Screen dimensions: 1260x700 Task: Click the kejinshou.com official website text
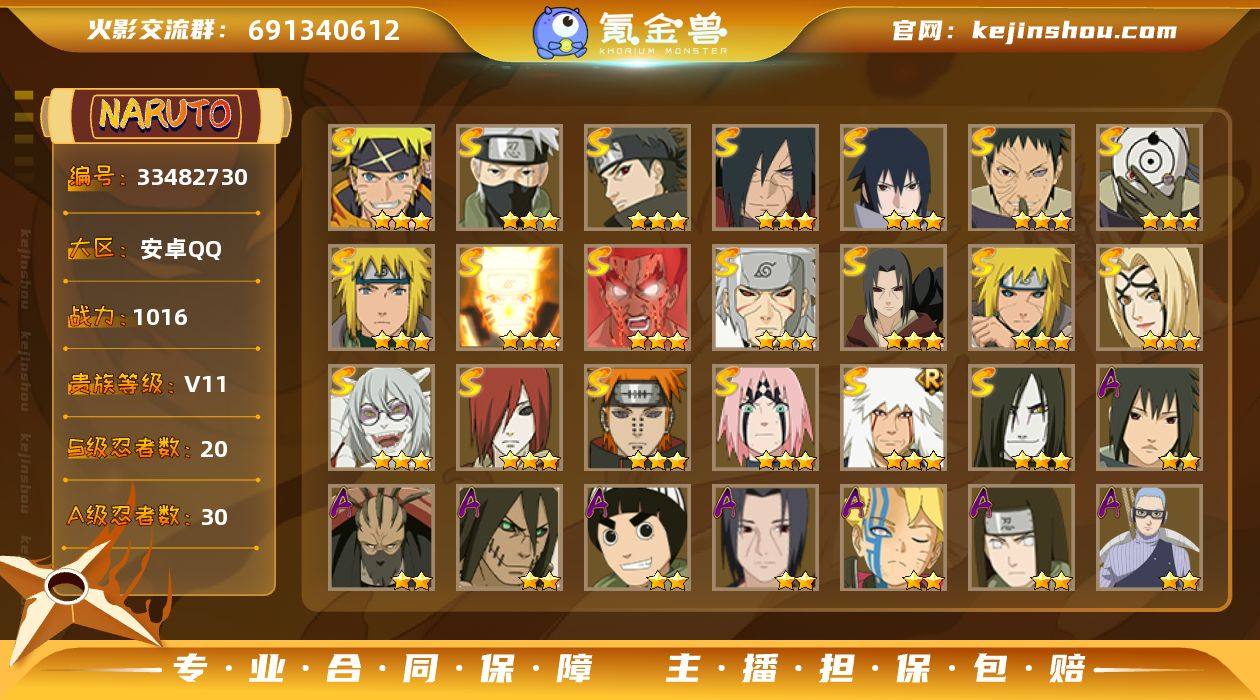tap(1074, 30)
